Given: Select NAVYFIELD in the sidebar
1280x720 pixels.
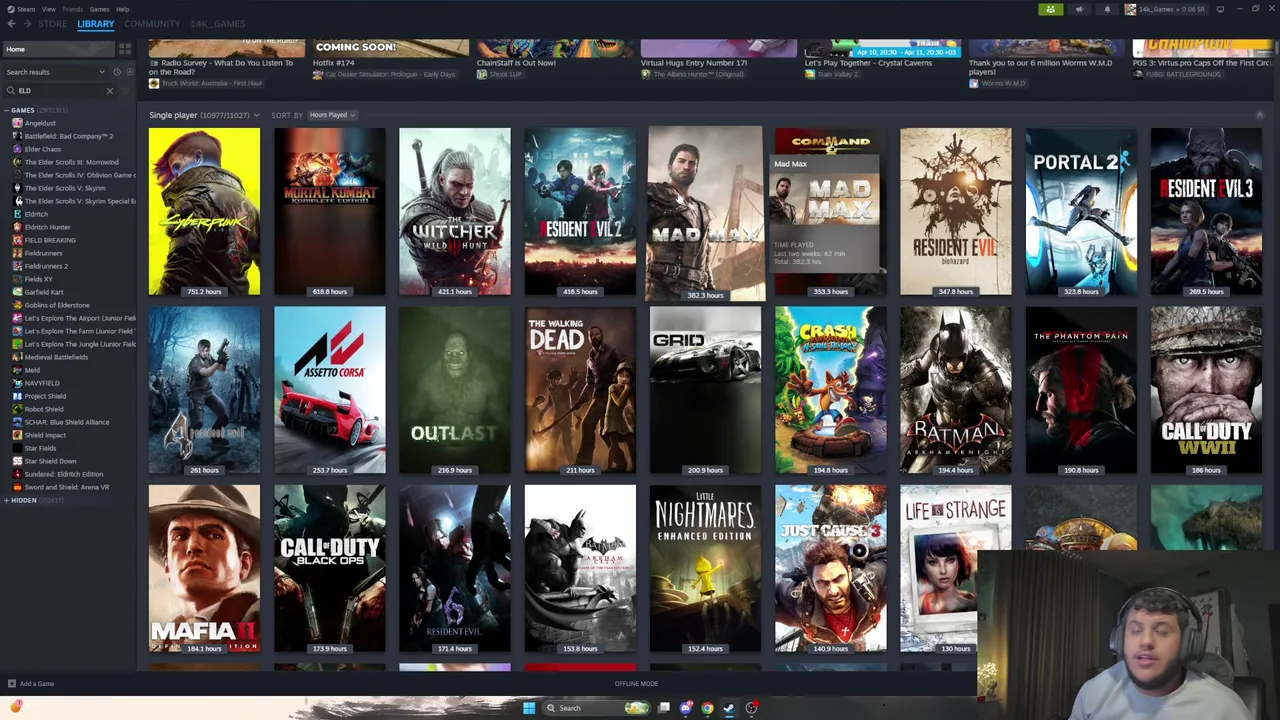Looking at the screenshot, I should [x=42, y=383].
